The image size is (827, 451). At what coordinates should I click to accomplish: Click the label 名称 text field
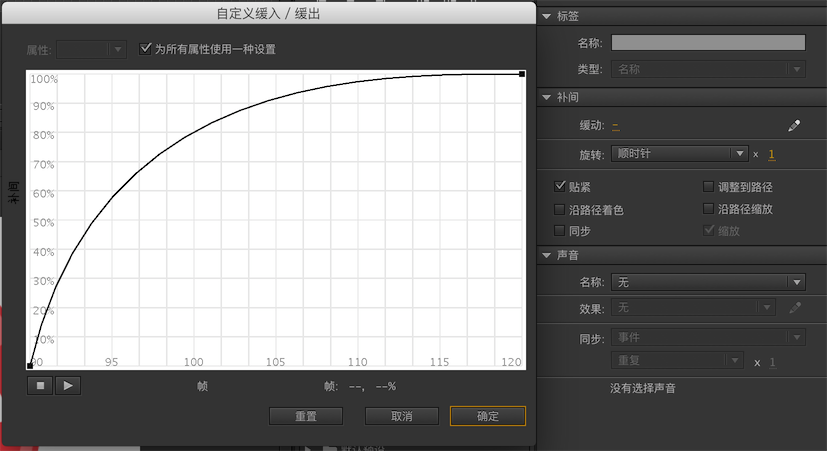[708, 43]
